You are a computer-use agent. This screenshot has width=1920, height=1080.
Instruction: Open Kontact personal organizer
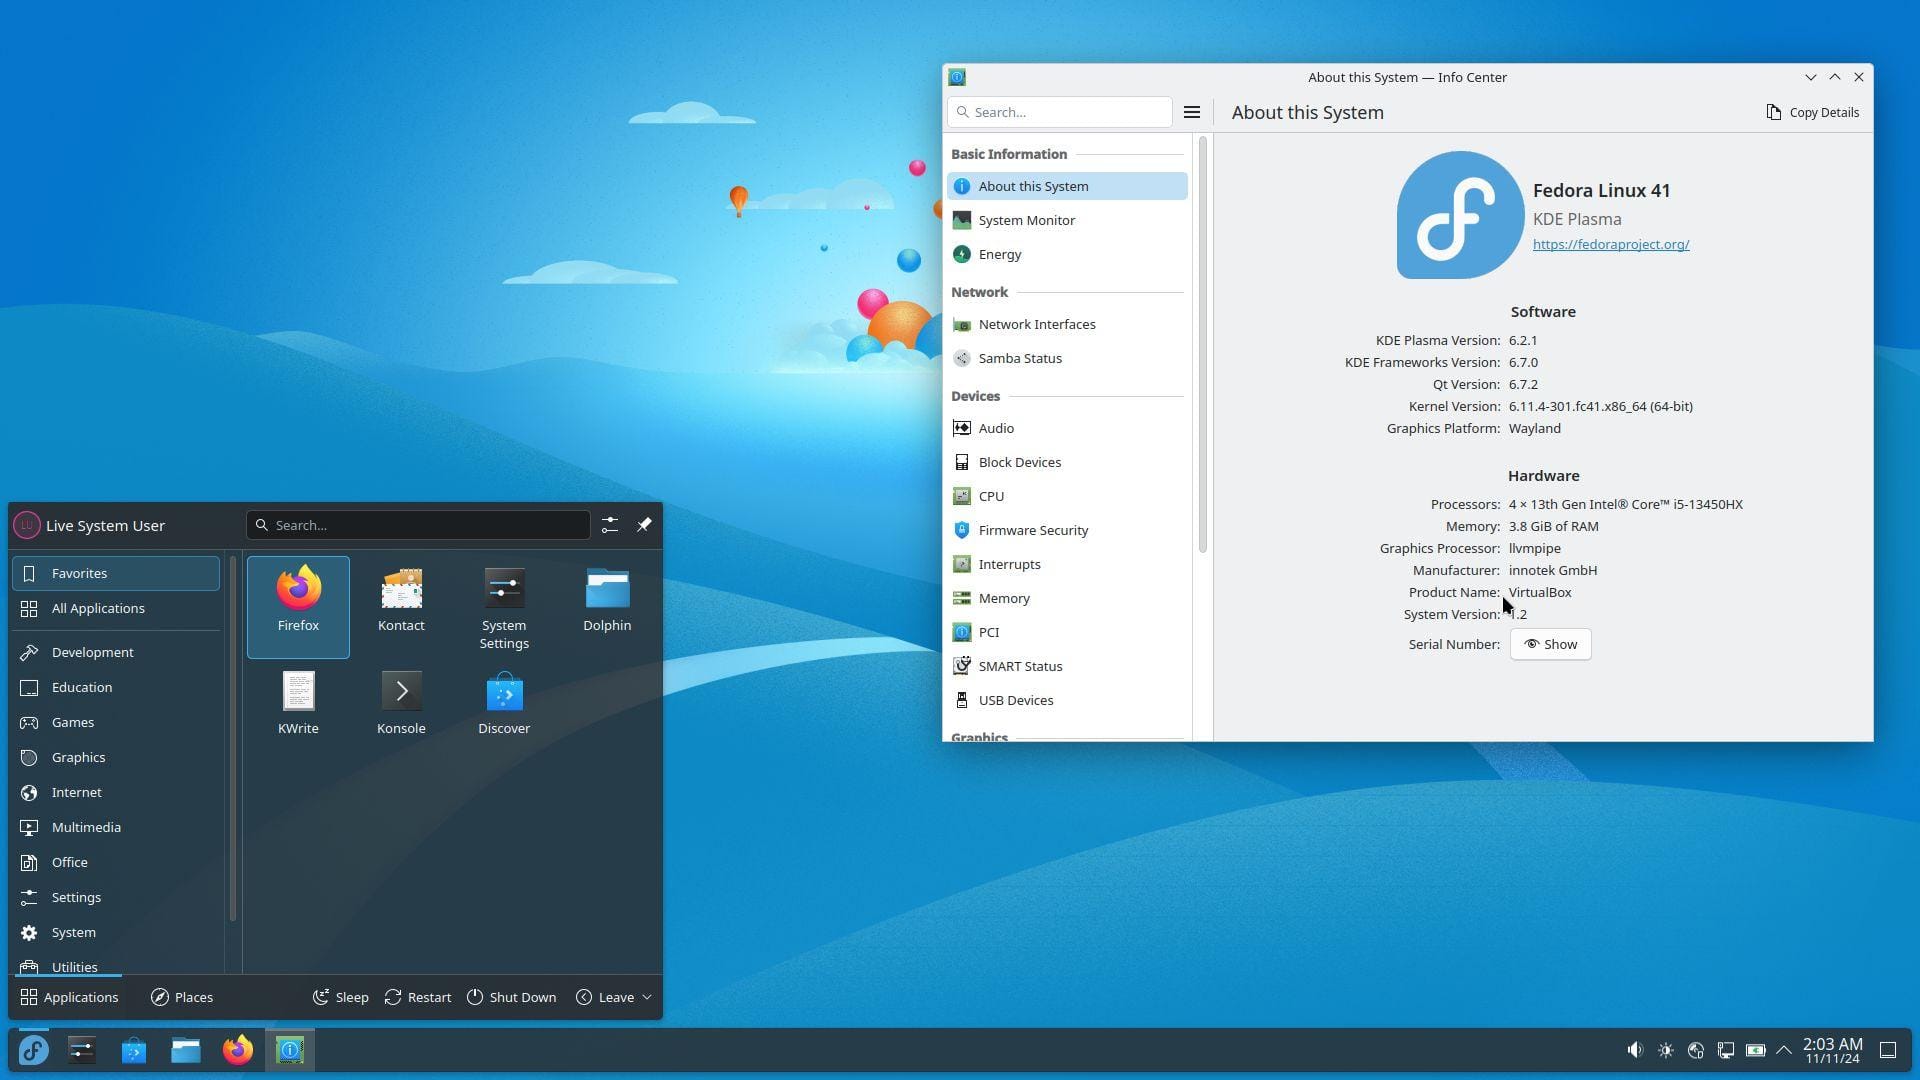400,596
